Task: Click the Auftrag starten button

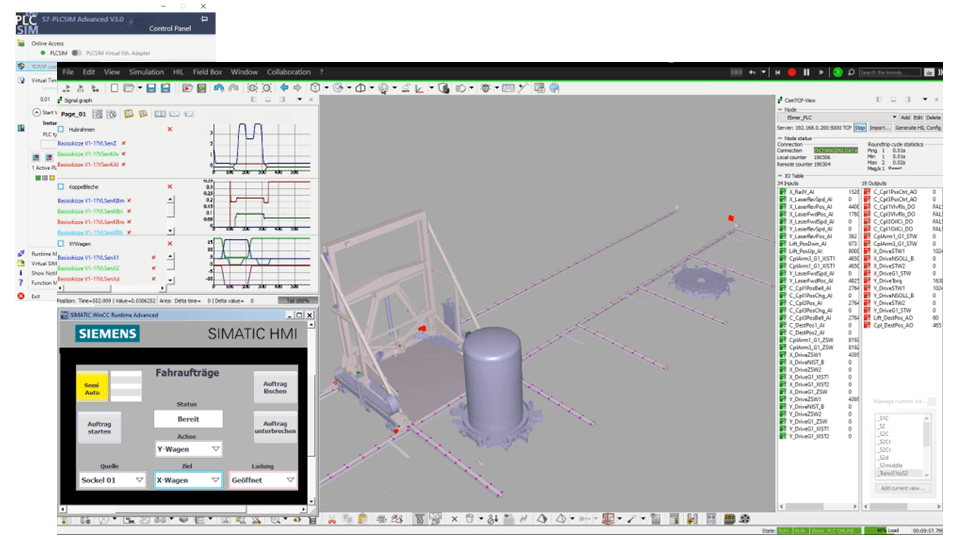Action: point(99,428)
